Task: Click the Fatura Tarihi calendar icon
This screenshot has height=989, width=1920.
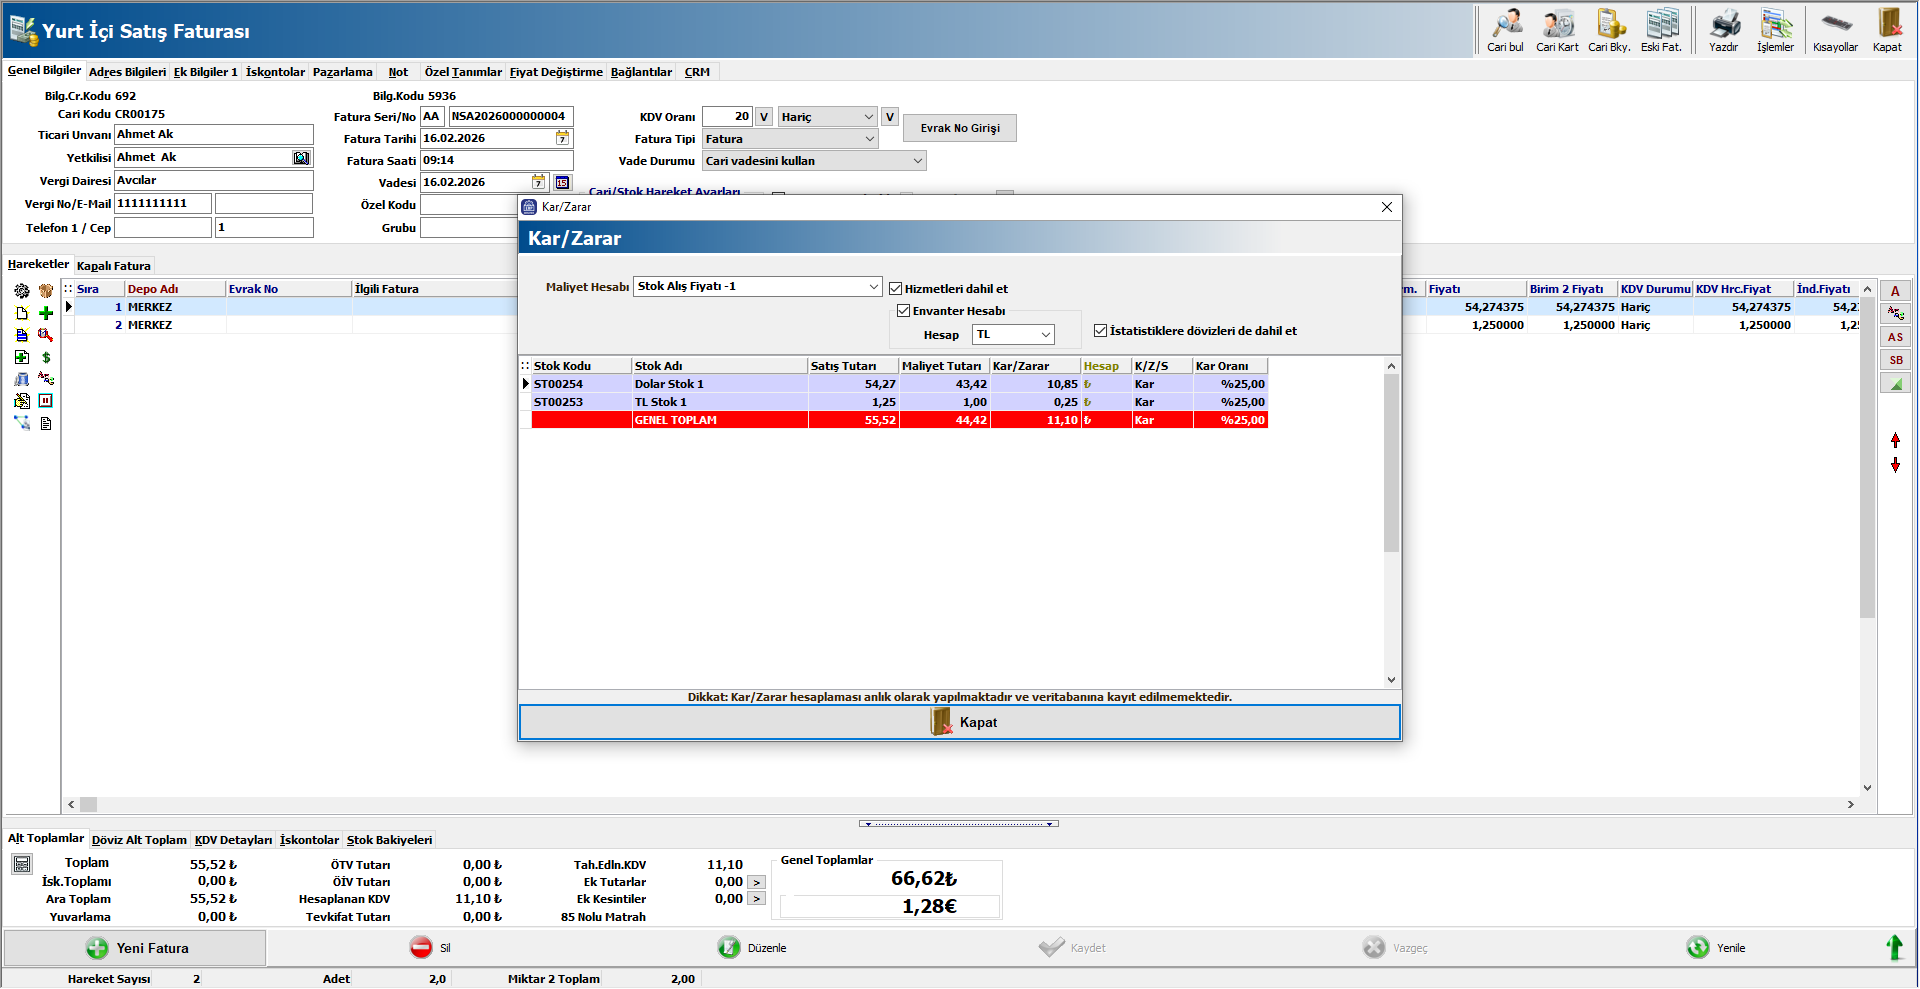Action: click(x=563, y=138)
